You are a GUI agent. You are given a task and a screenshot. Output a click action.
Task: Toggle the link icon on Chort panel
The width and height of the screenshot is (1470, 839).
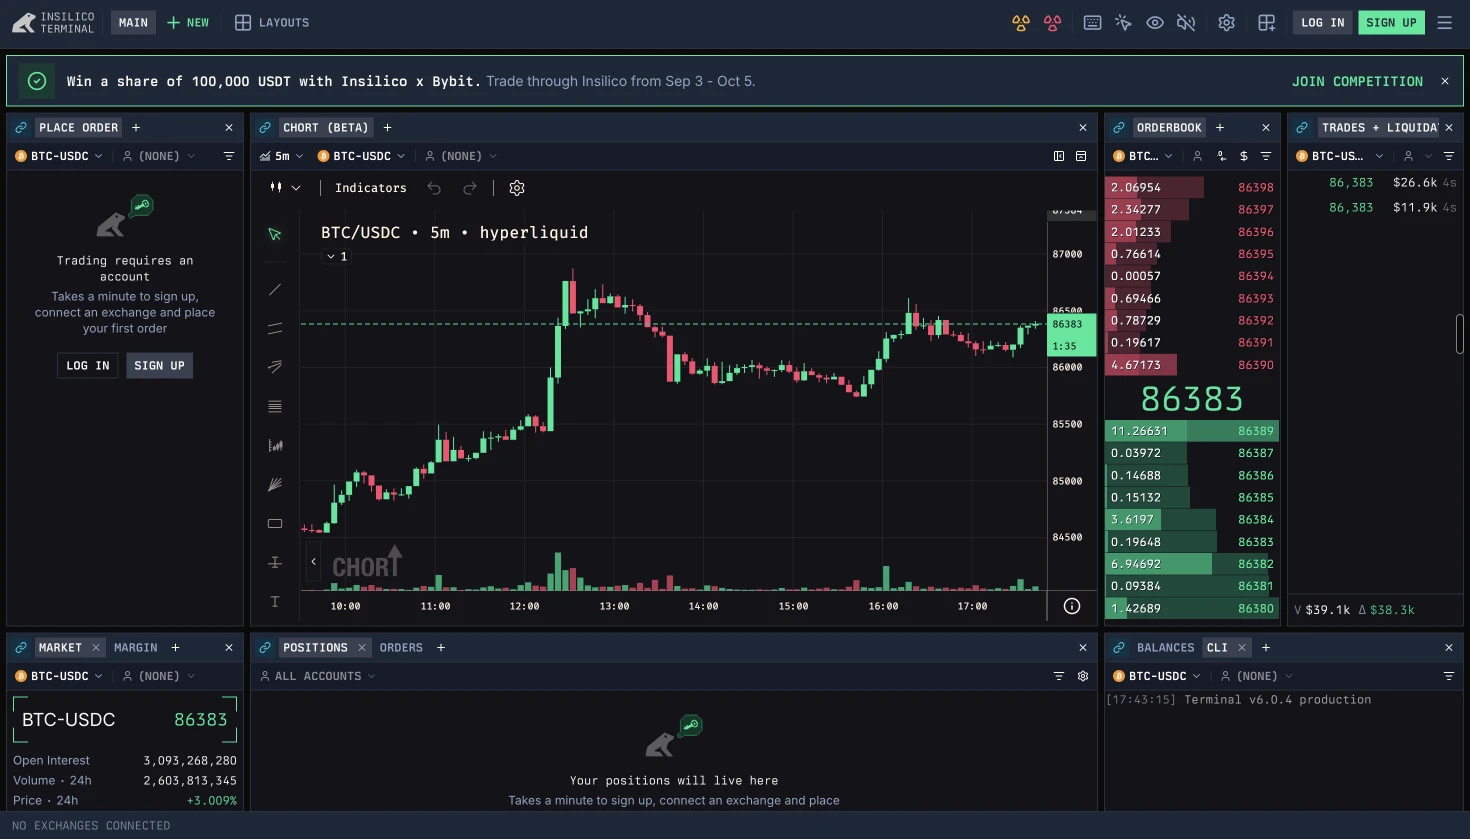point(265,128)
